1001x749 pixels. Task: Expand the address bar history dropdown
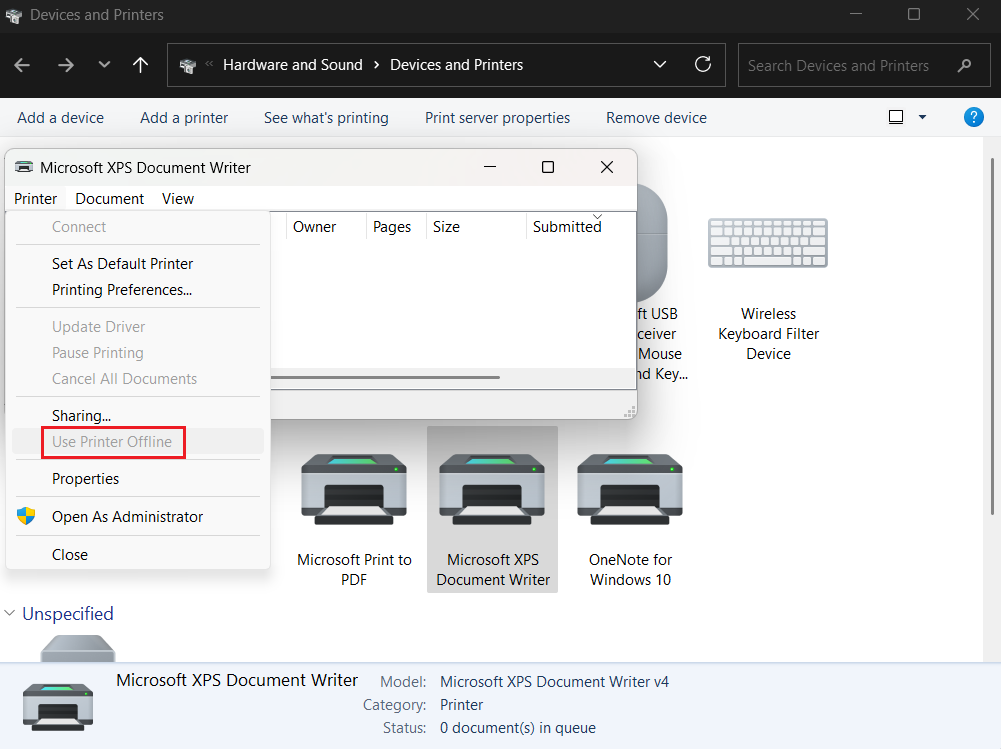660,65
